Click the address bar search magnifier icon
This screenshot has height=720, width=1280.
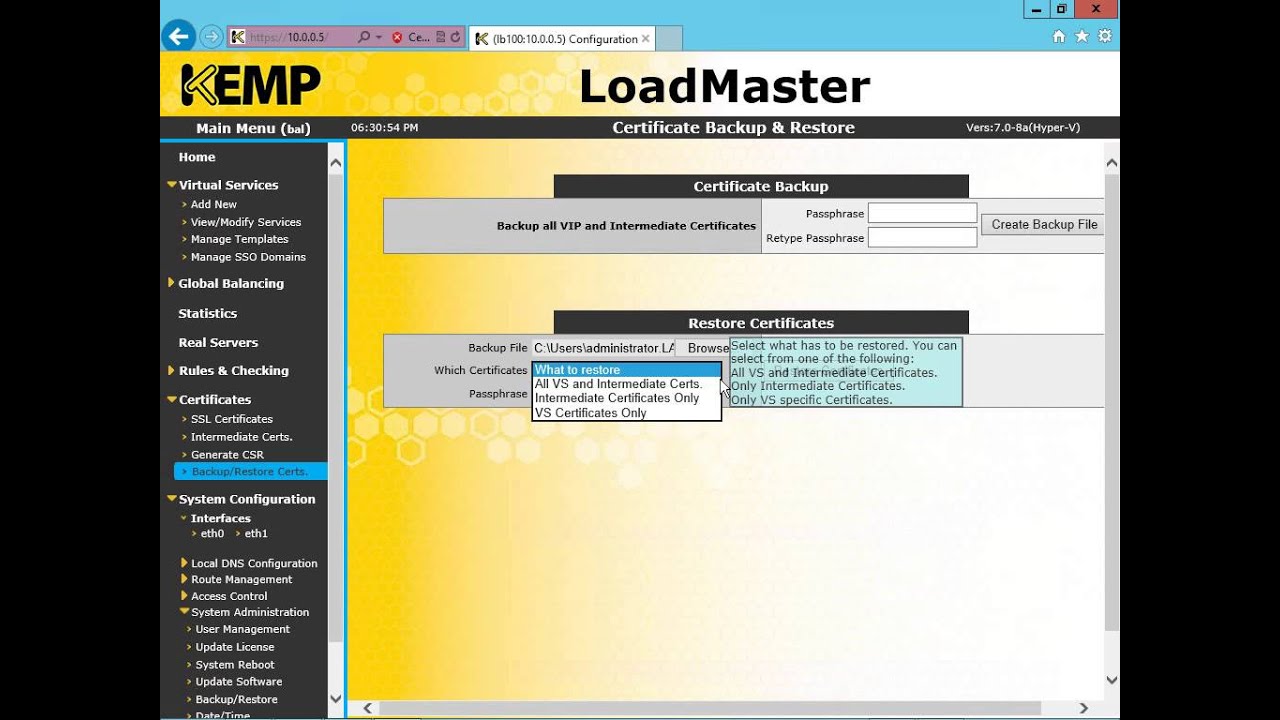click(x=364, y=37)
